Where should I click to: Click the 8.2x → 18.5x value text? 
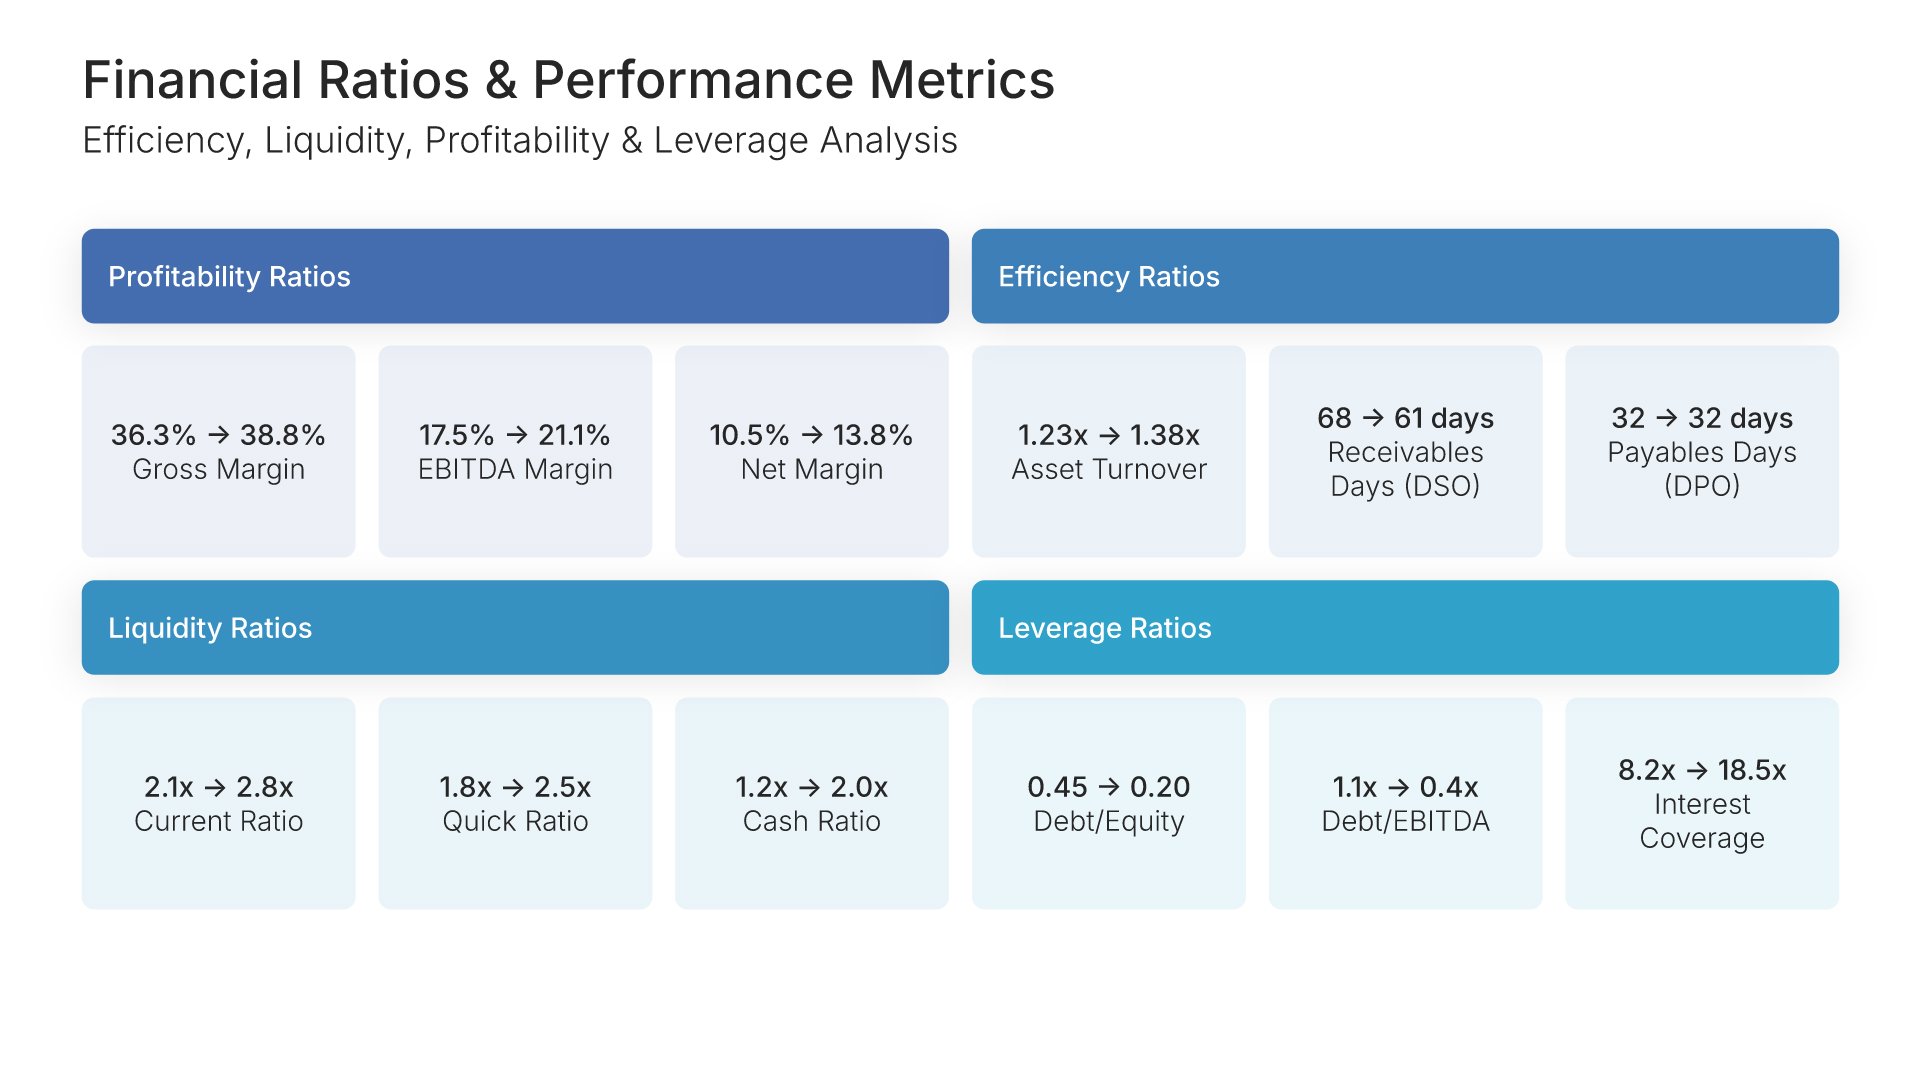coord(1701,770)
